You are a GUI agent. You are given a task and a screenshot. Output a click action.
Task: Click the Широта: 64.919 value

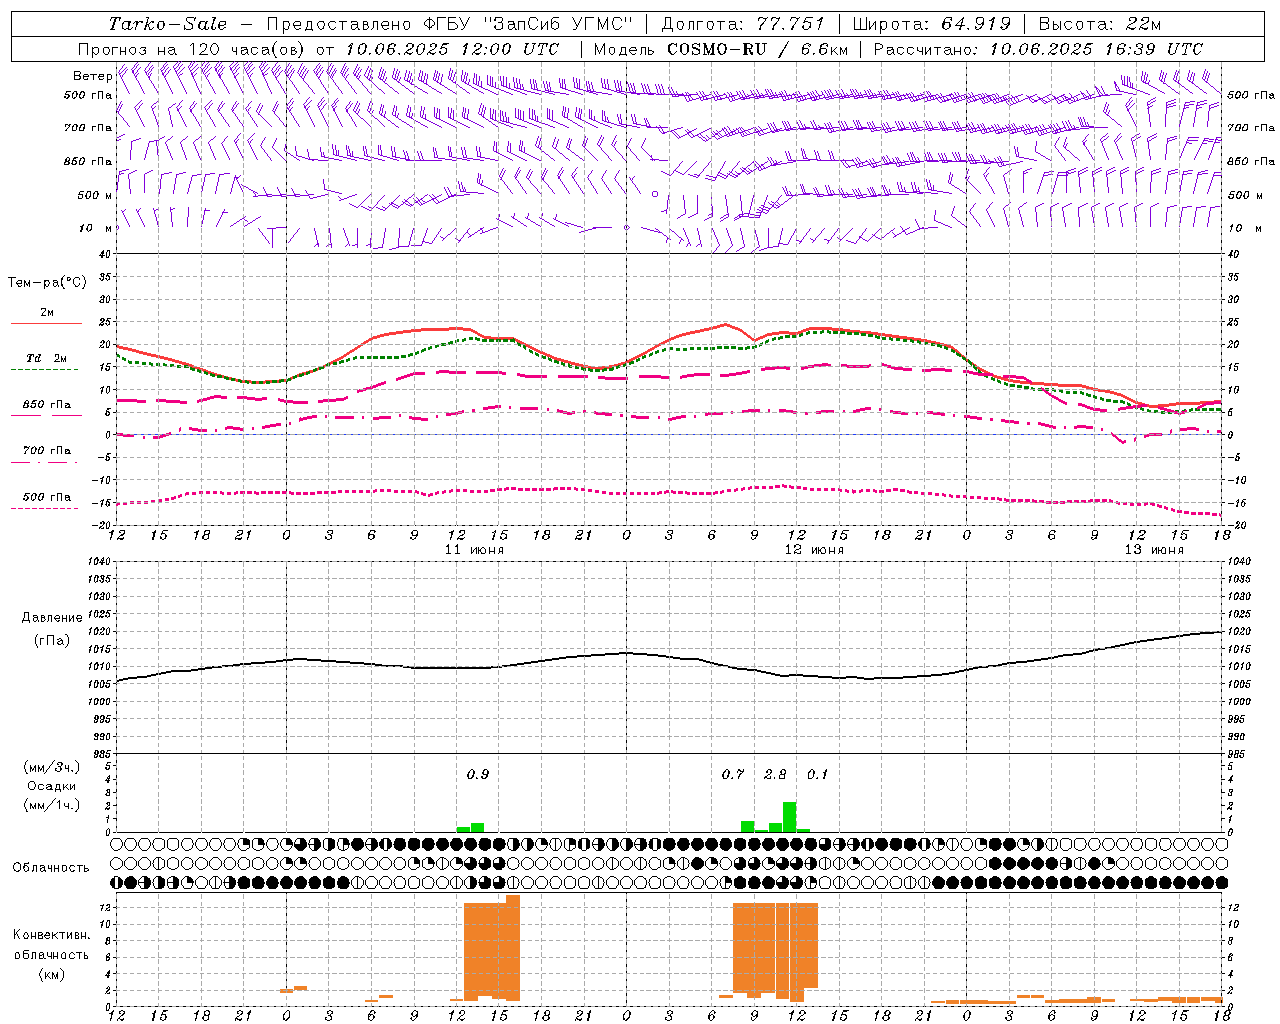pos(932,24)
